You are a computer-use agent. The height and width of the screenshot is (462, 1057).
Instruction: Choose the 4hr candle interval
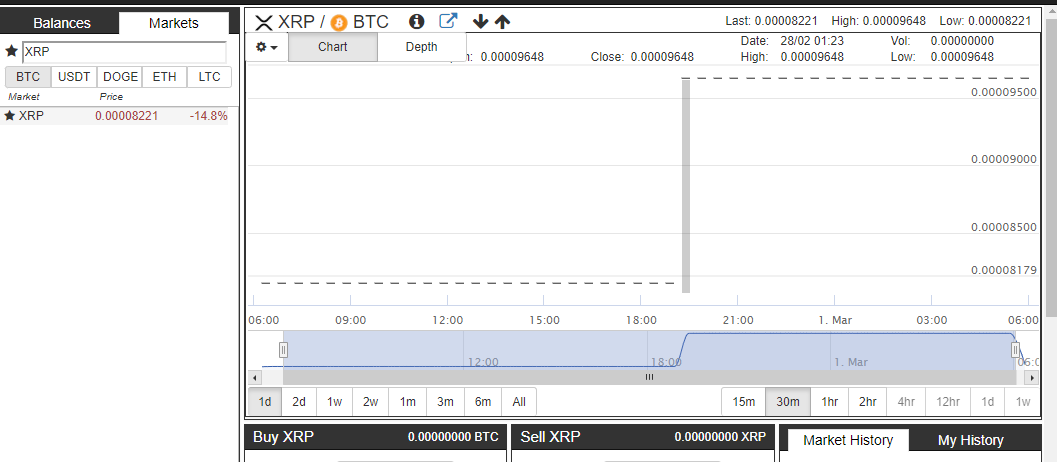pyautogui.click(x=906, y=402)
